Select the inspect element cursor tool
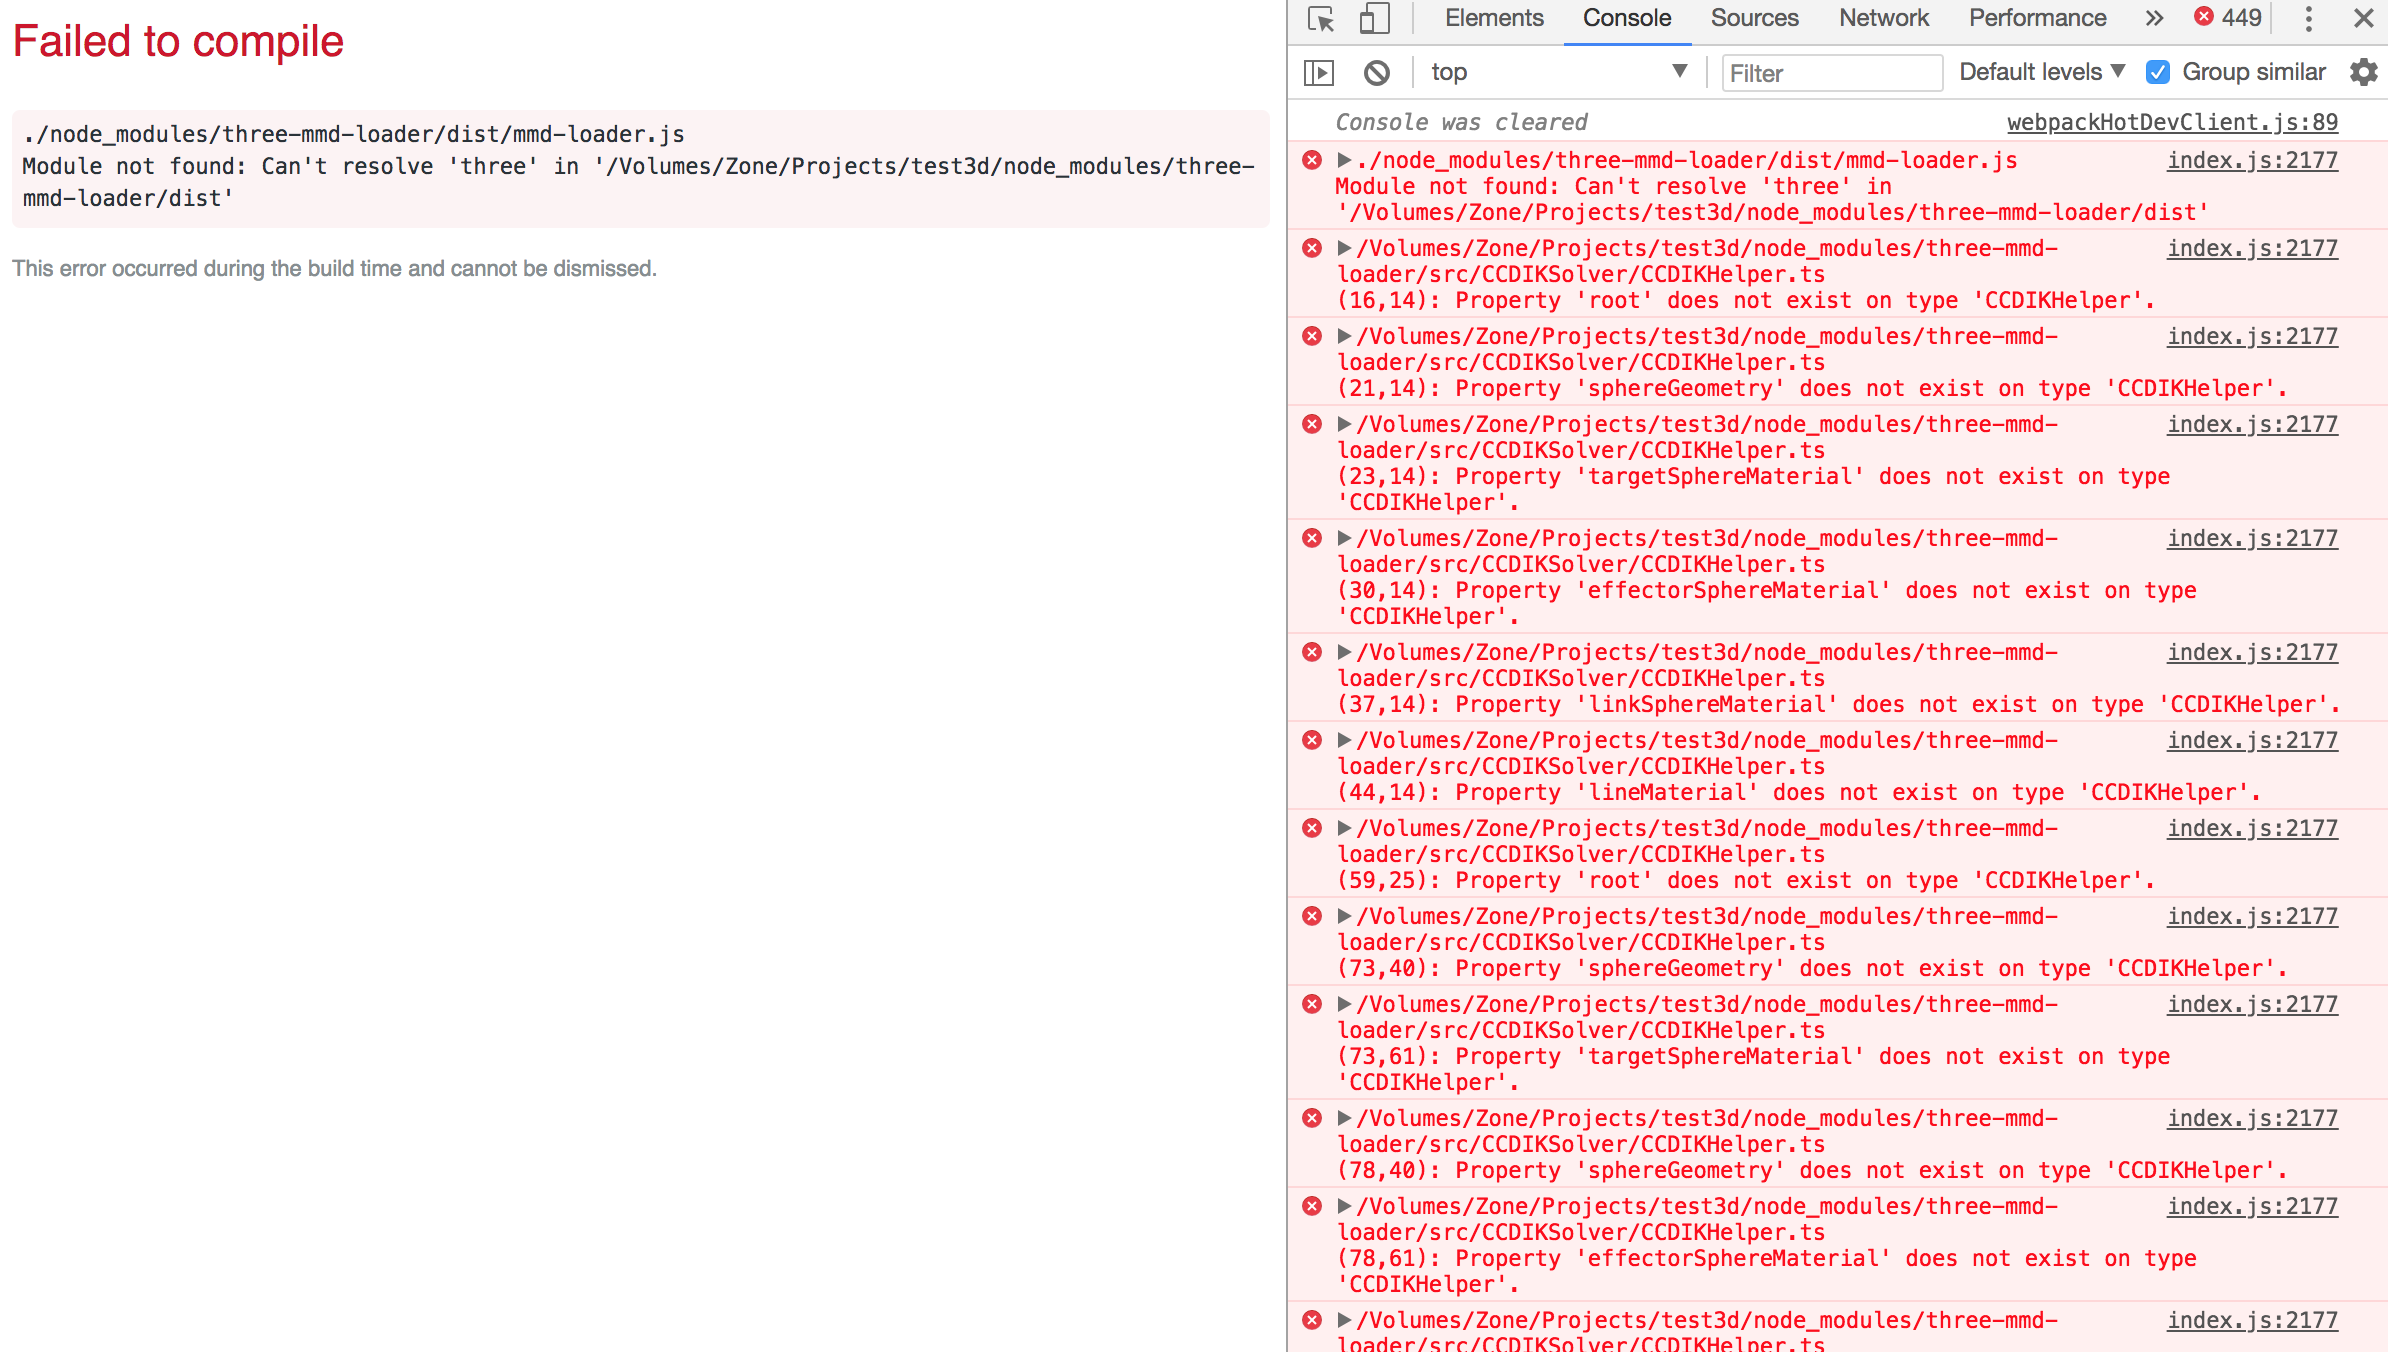The image size is (2388, 1352). [1322, 18]
